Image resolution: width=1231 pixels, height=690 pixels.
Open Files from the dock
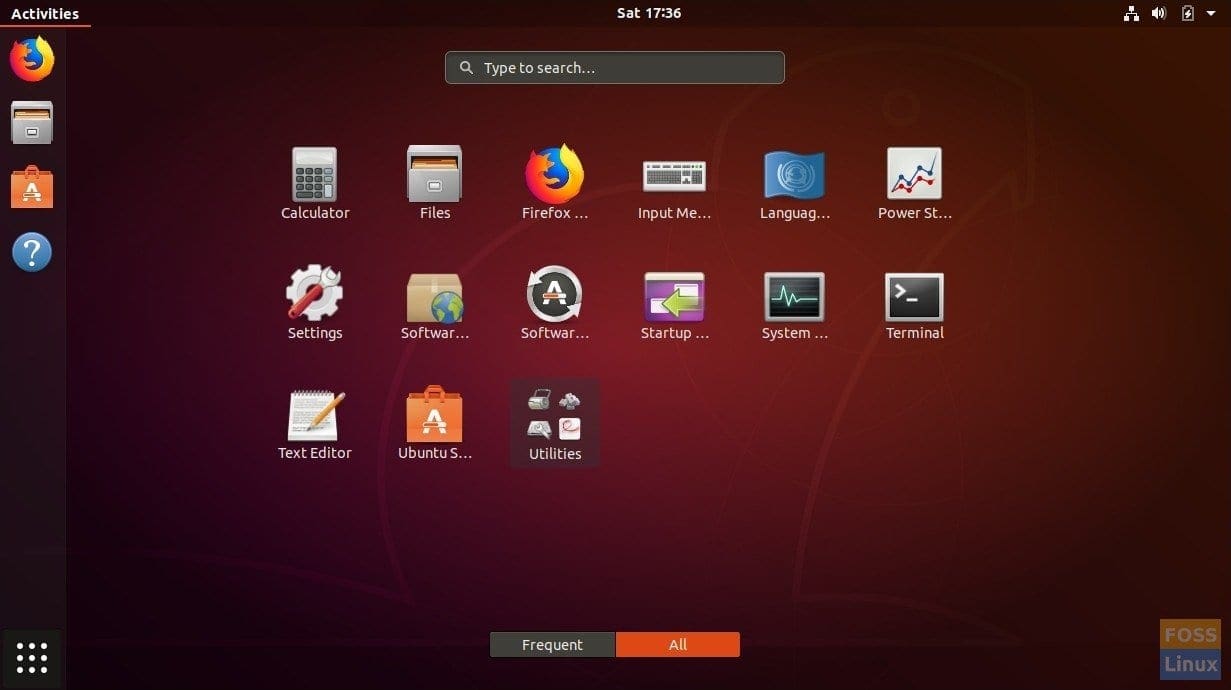[32, 123]
